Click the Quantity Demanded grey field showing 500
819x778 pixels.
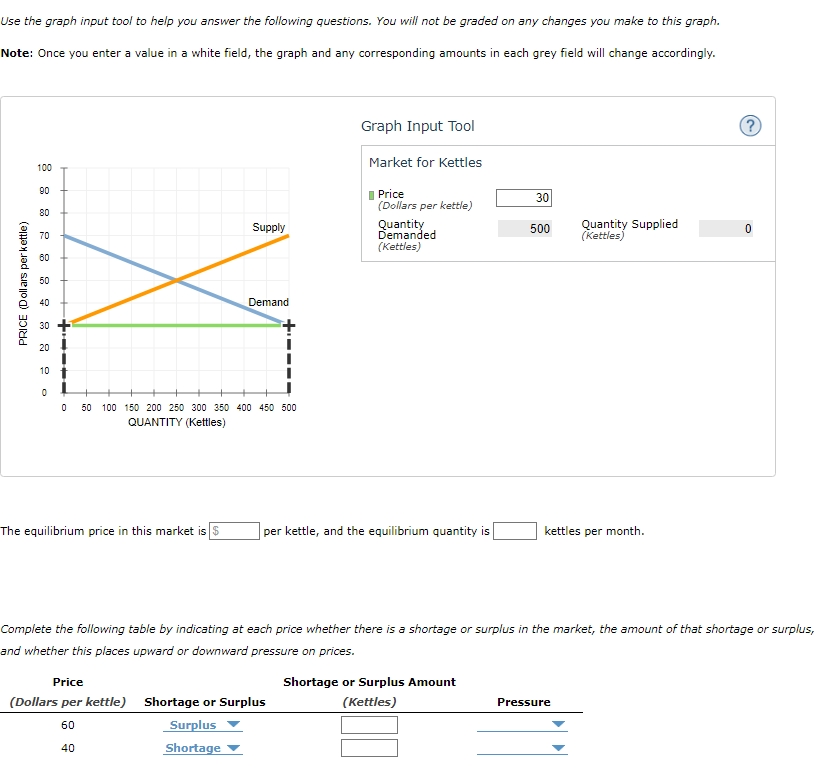tap(524, 228)
